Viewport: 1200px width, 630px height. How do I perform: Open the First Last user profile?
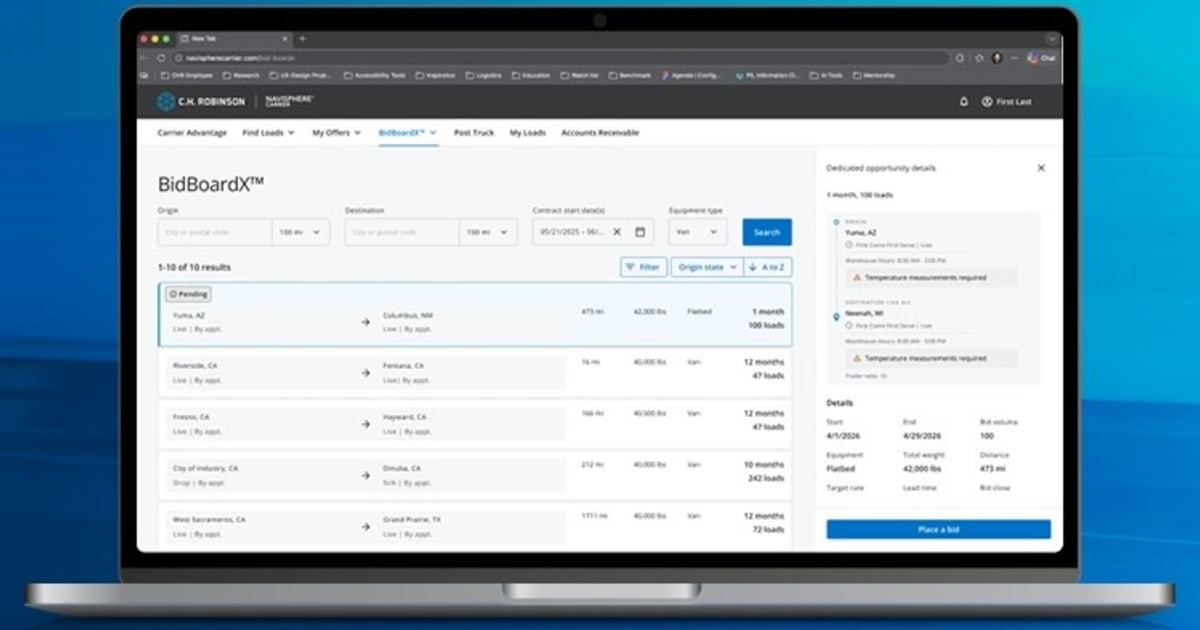[x=1007, y=102]
